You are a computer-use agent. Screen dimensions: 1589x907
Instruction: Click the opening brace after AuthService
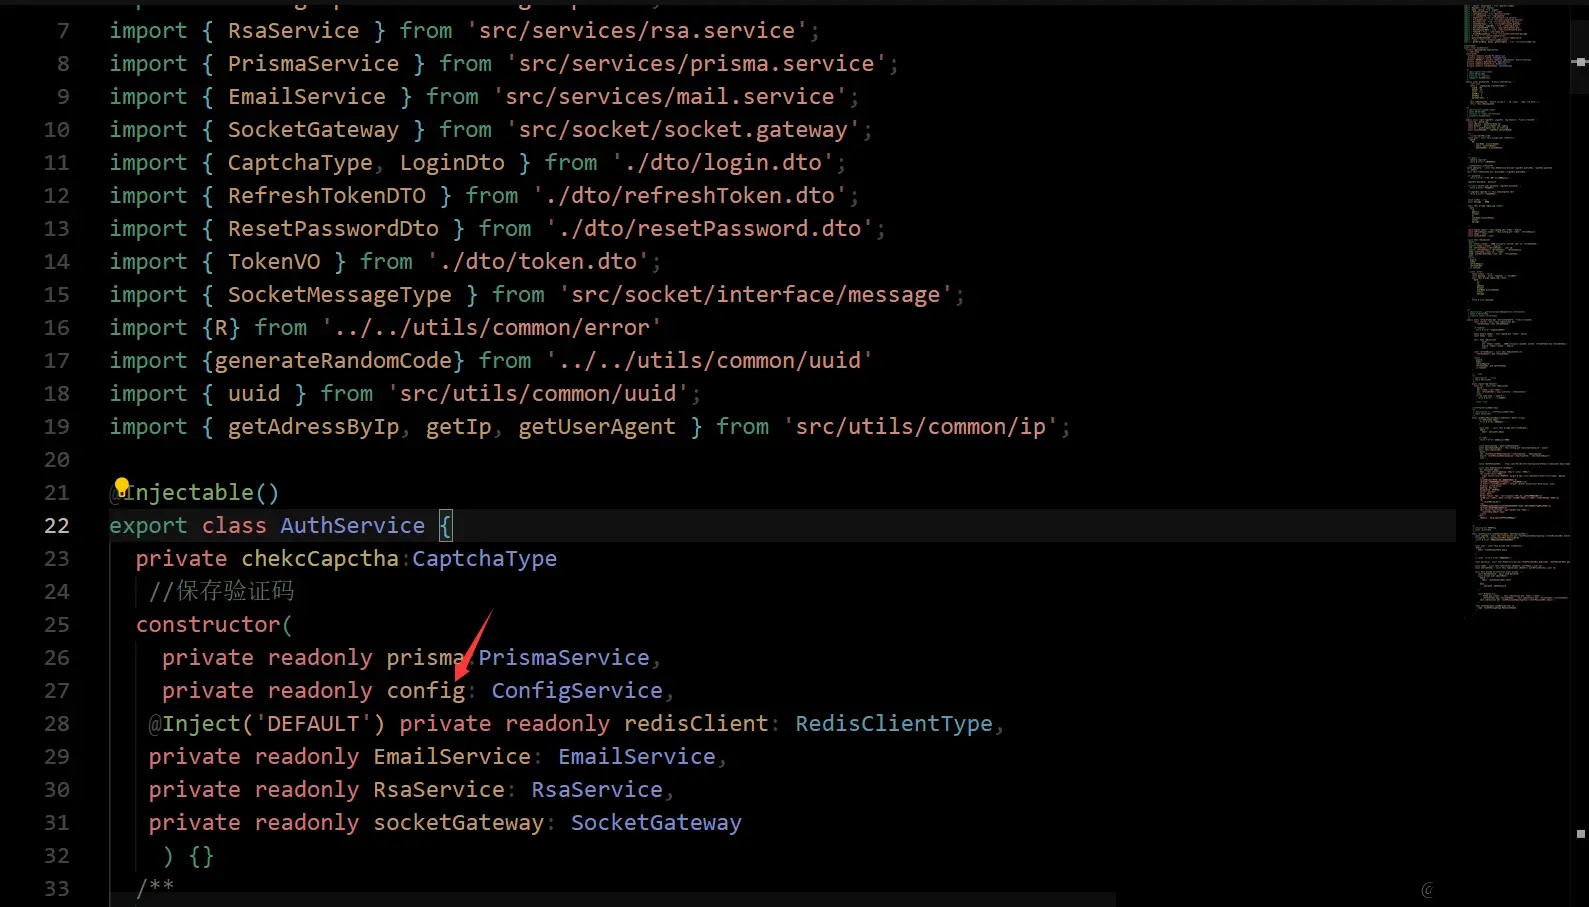[446, 526]
